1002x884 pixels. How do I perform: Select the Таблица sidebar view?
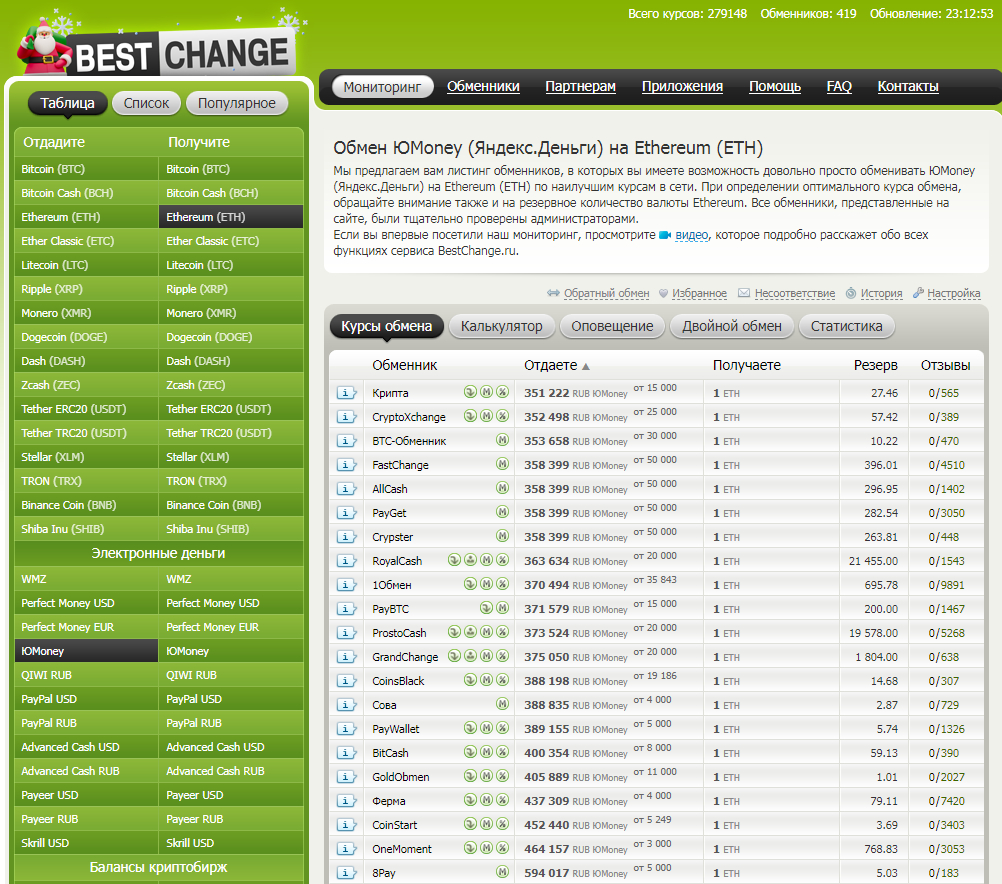pyautogui.click(x=67, y=103)
